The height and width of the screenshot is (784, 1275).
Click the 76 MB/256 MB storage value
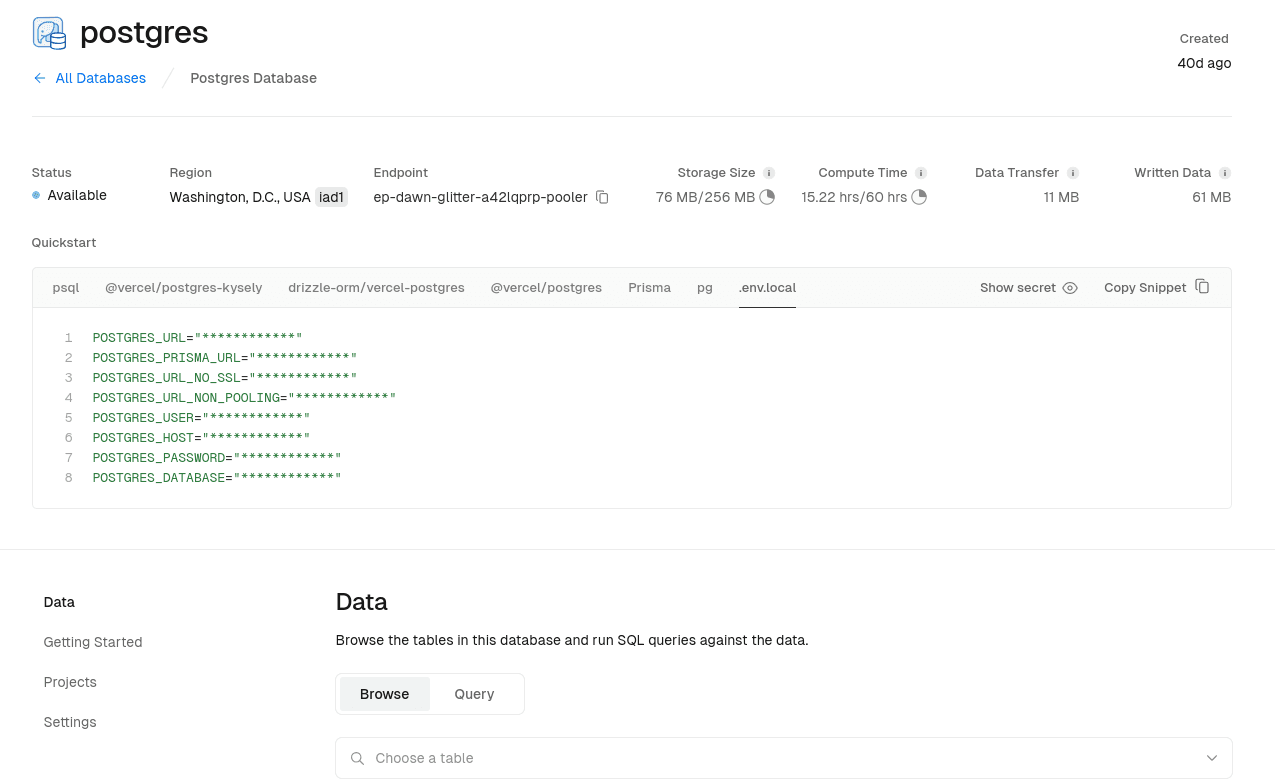705,197
